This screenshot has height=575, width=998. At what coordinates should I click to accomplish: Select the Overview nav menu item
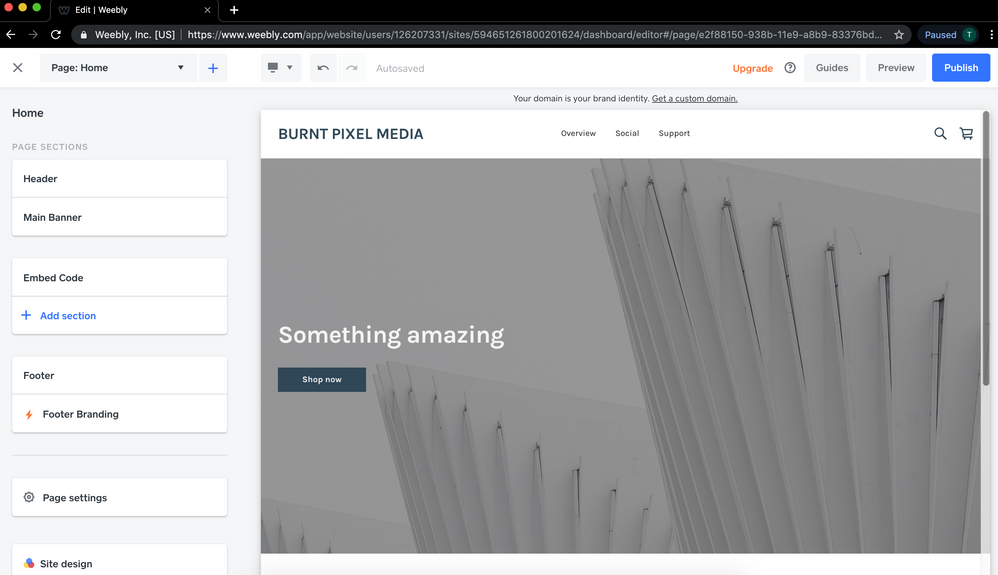click(x=578, y=133)
